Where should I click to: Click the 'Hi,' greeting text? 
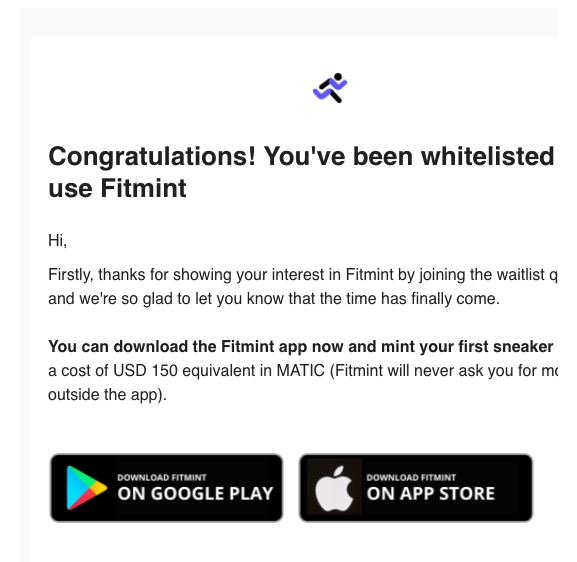(x=57, y=241)
